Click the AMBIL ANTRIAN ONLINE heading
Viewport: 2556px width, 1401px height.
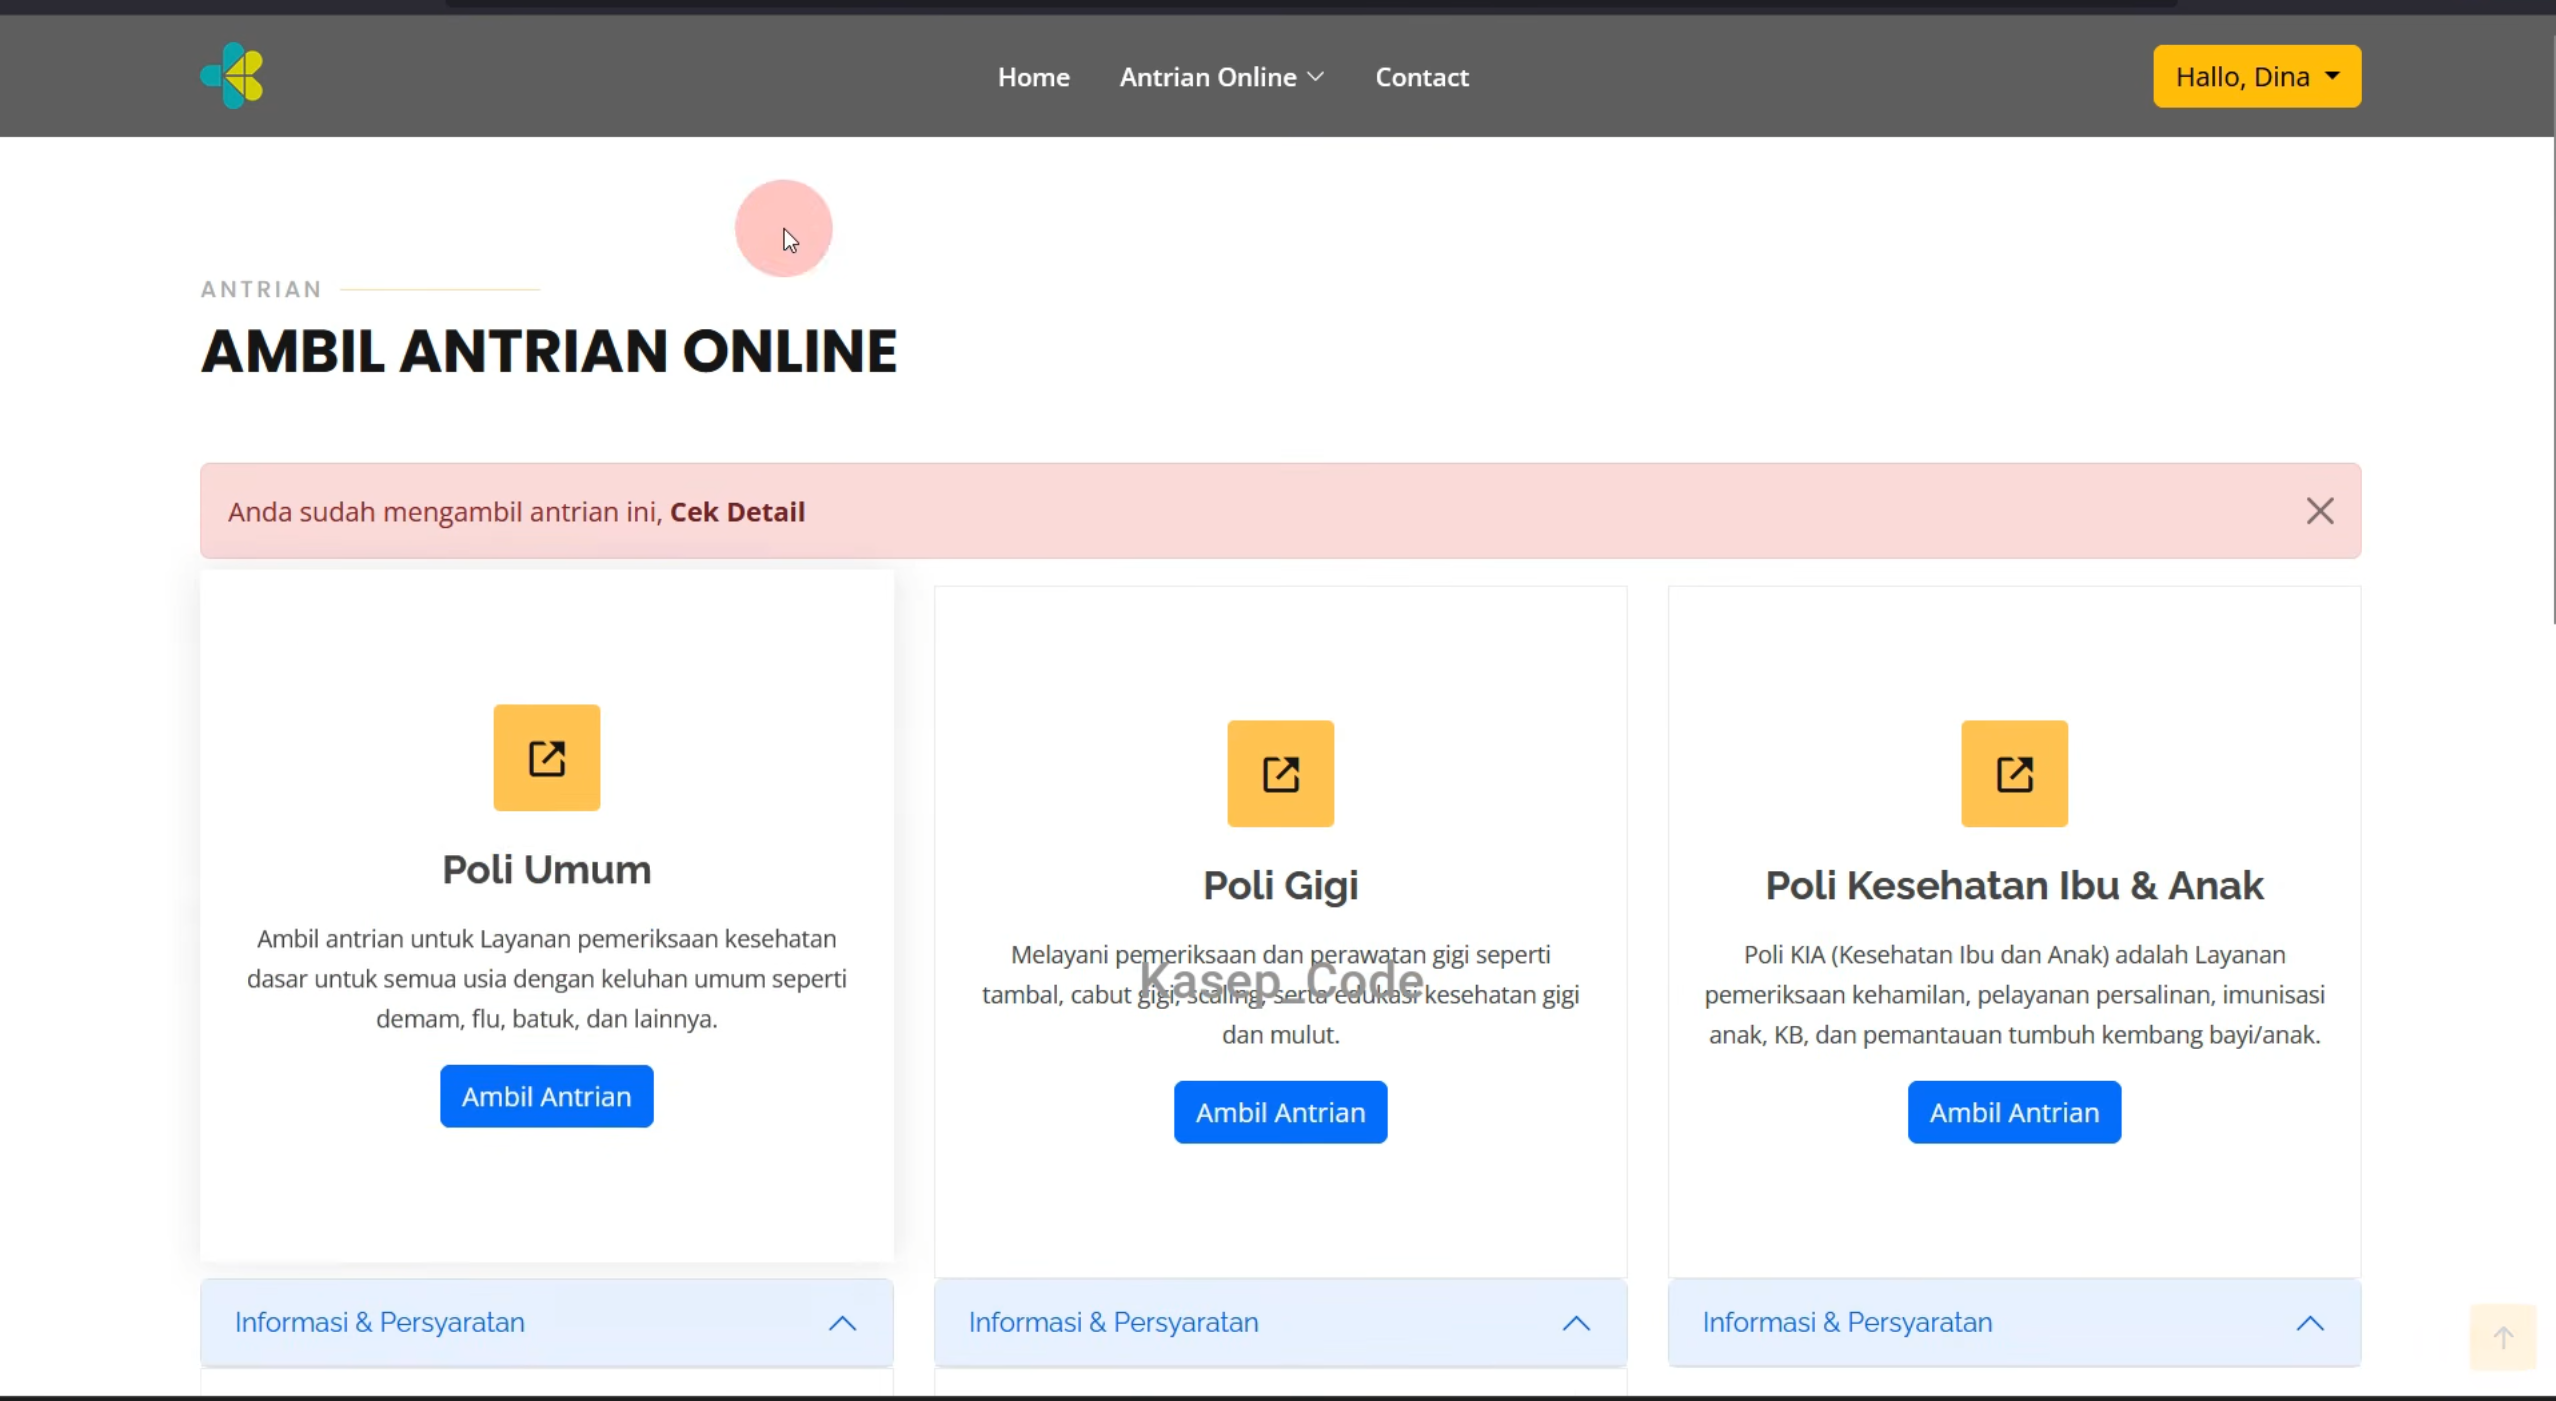(x=549, y=351)
